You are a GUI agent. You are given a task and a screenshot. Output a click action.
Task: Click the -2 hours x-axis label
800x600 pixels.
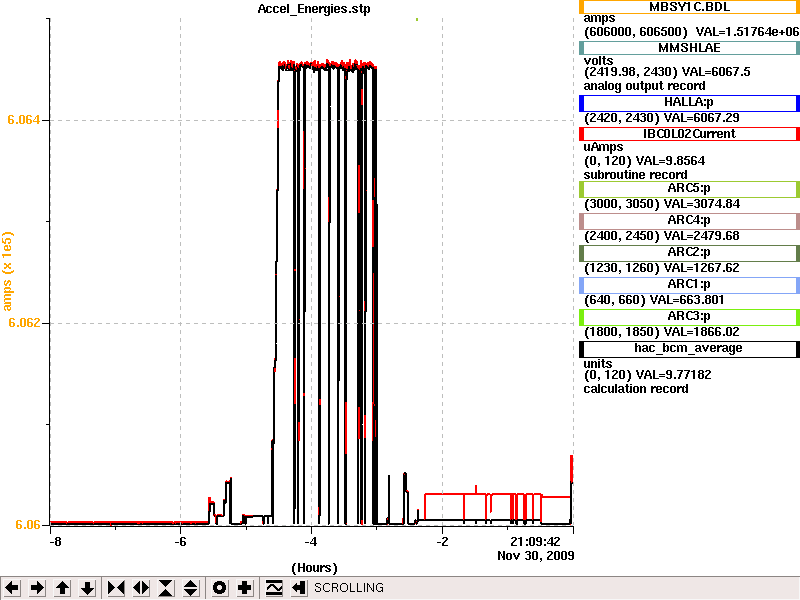(442, 541)
